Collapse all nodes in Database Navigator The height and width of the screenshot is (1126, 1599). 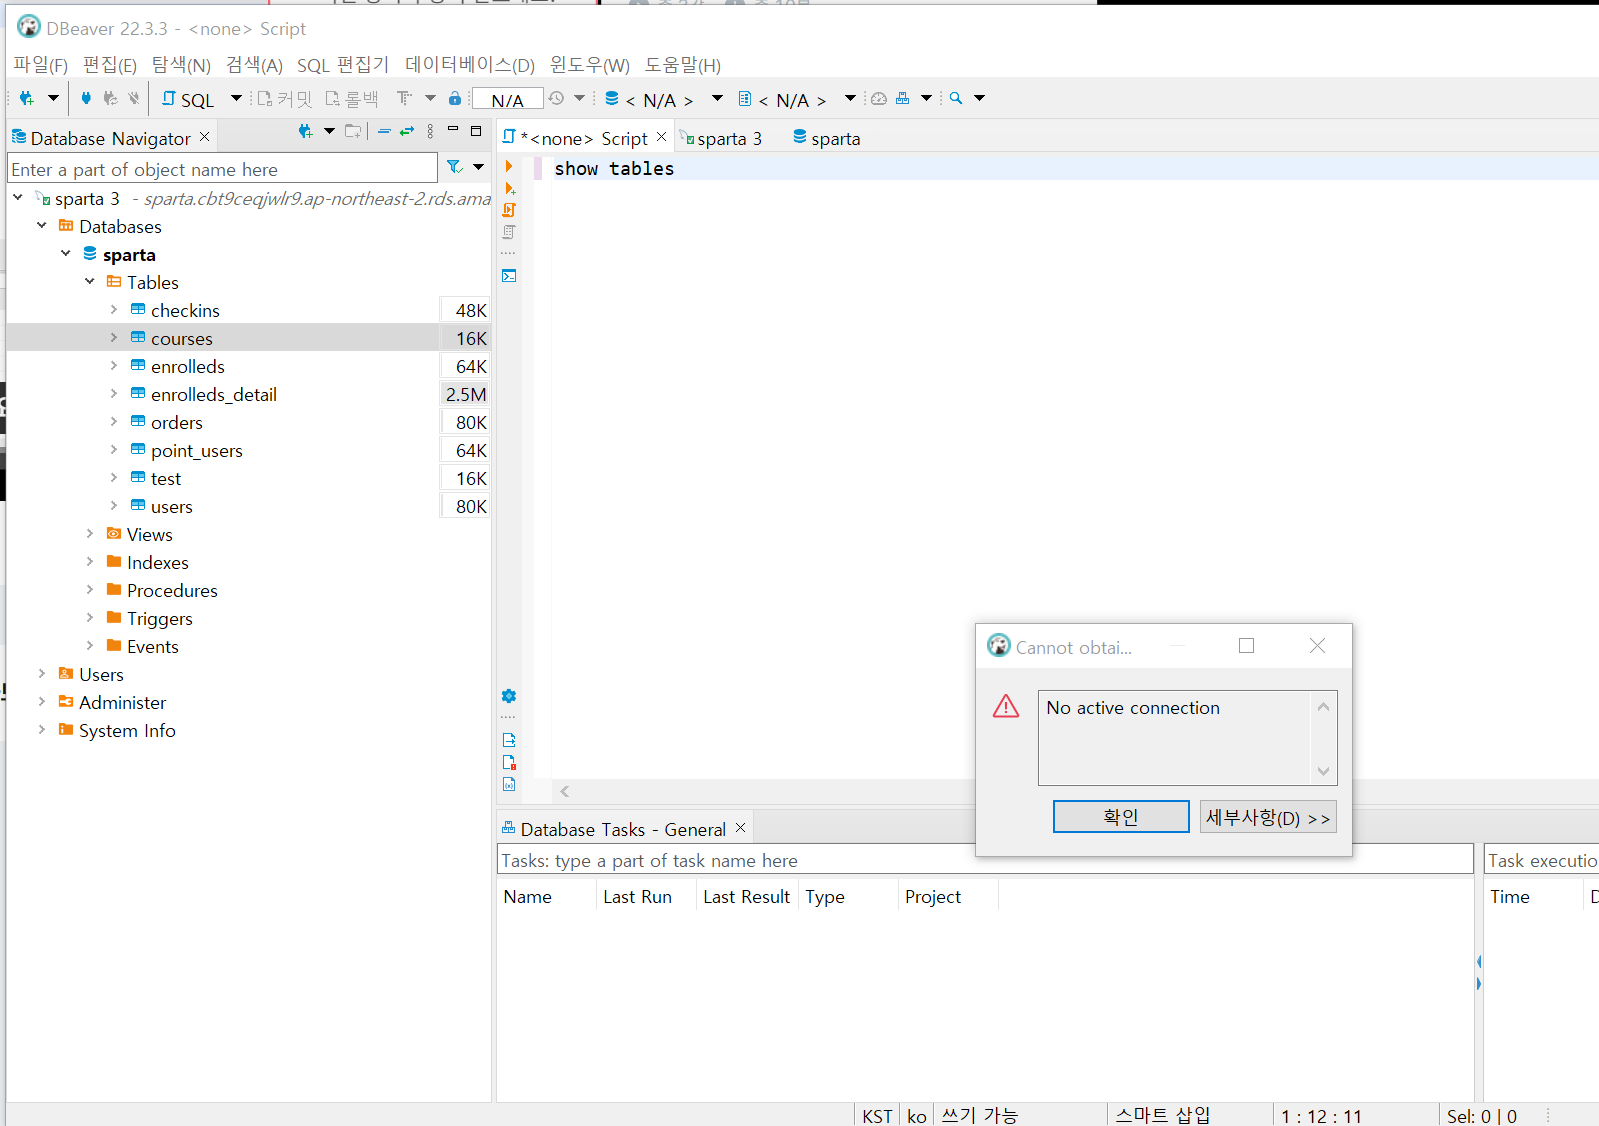384,131
